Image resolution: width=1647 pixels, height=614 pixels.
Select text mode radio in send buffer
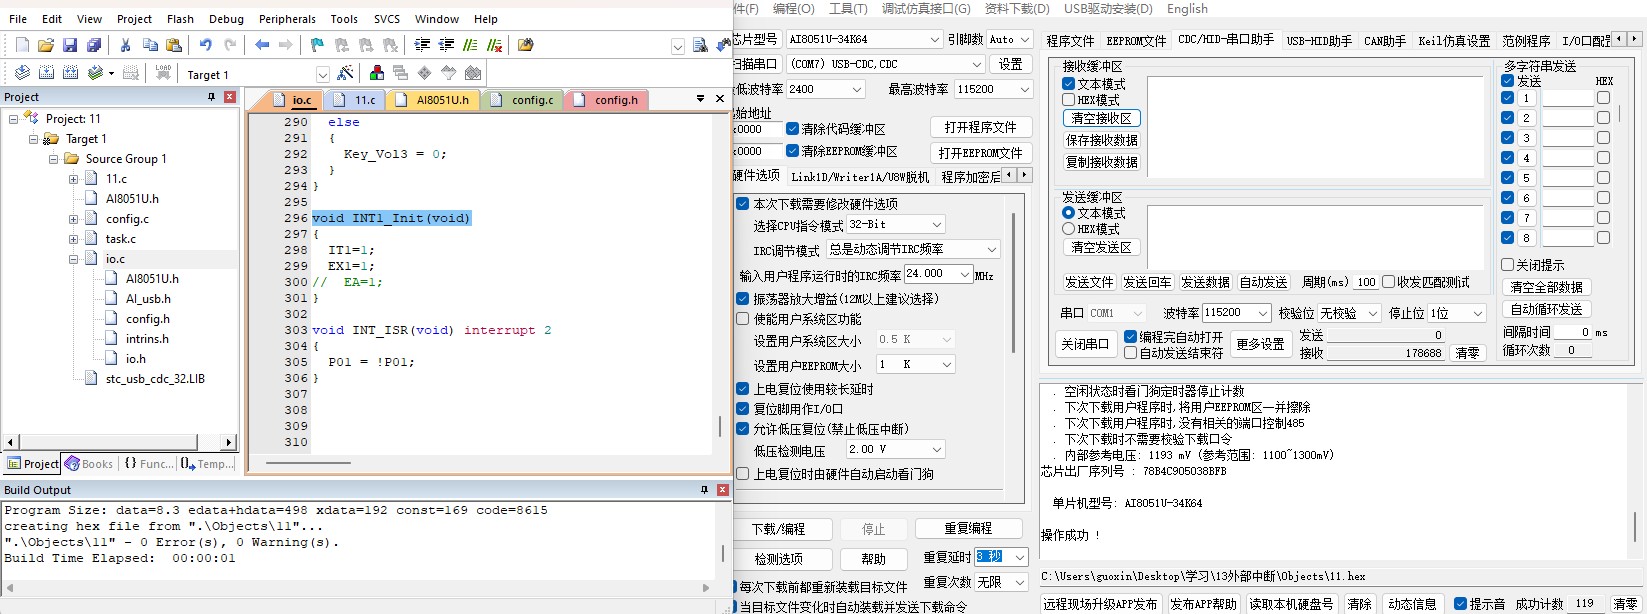(1068, 213)
